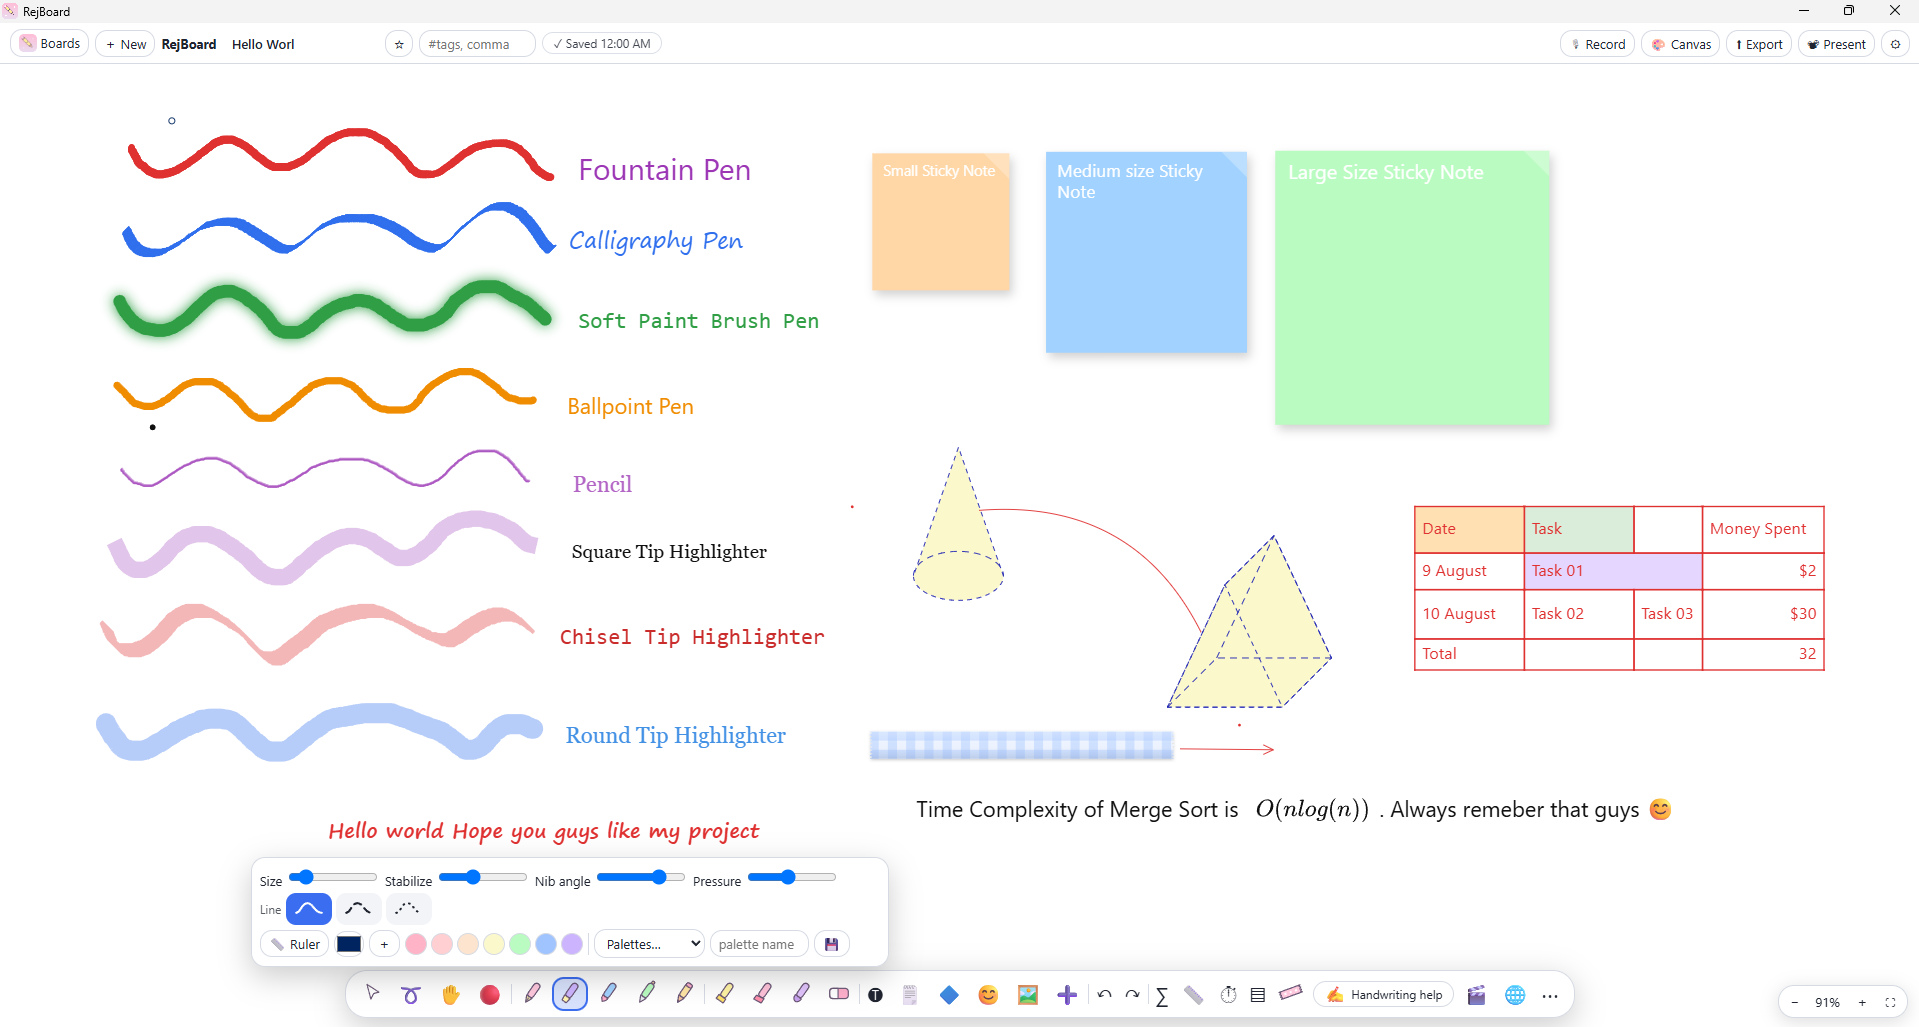
Task: Select the pencil tool
Action: [x=685, y=994]
